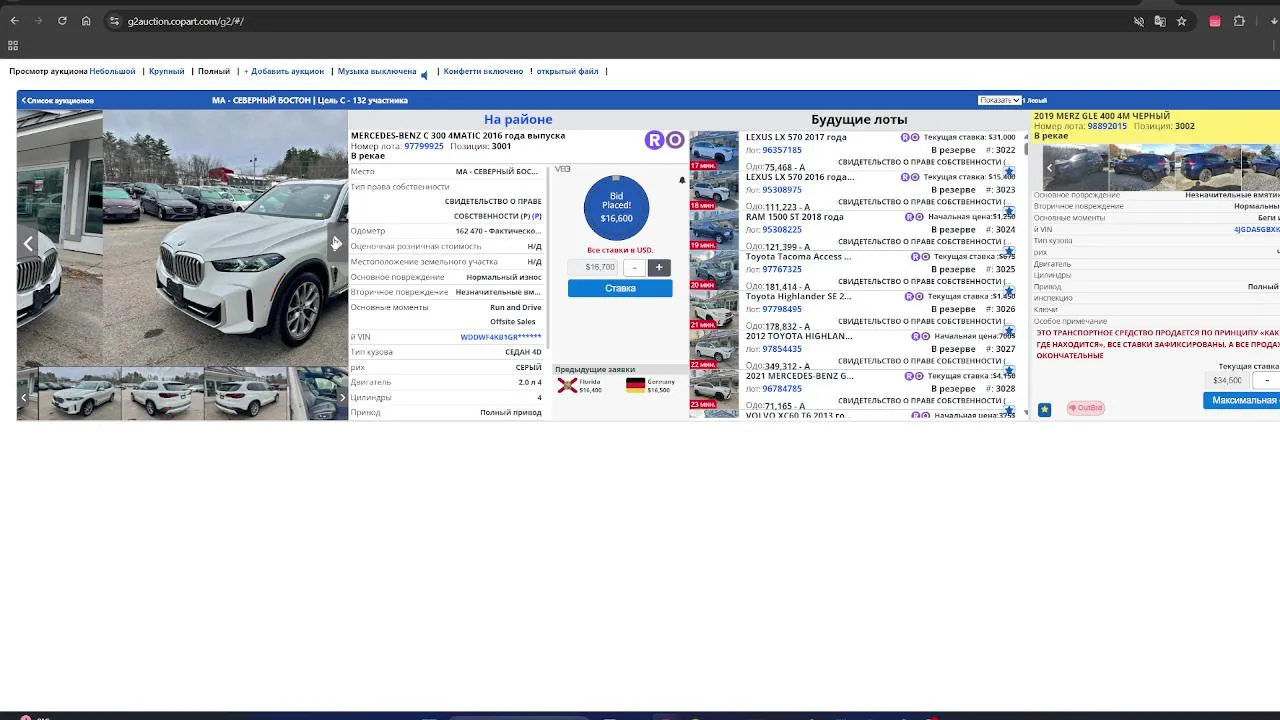The image size is (1280, 720).
Task: Open lot 95308225 link
Action: [782, 229]
